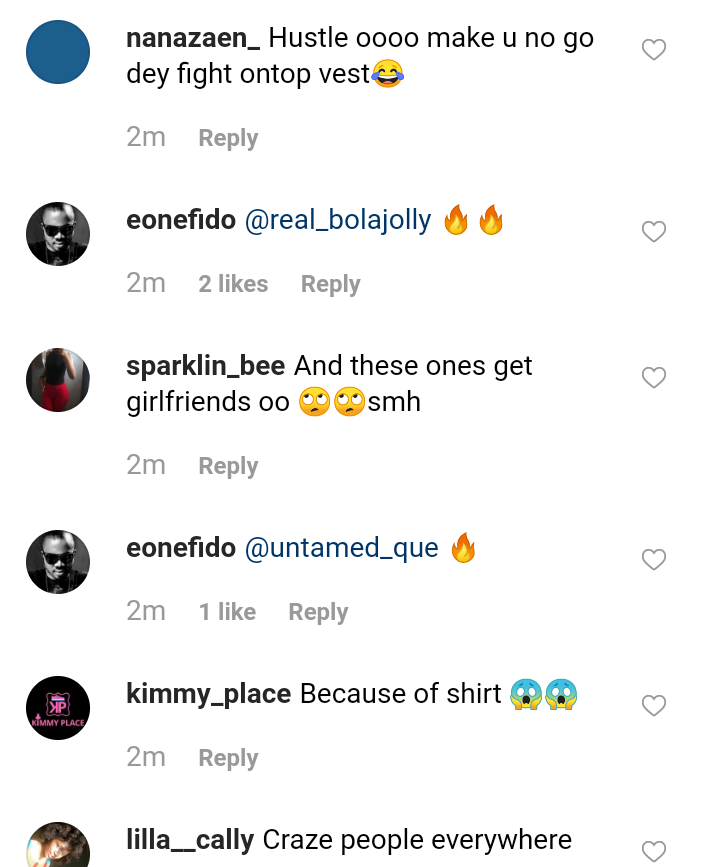Open sparklin_bee's profile picture

[58, 380]
